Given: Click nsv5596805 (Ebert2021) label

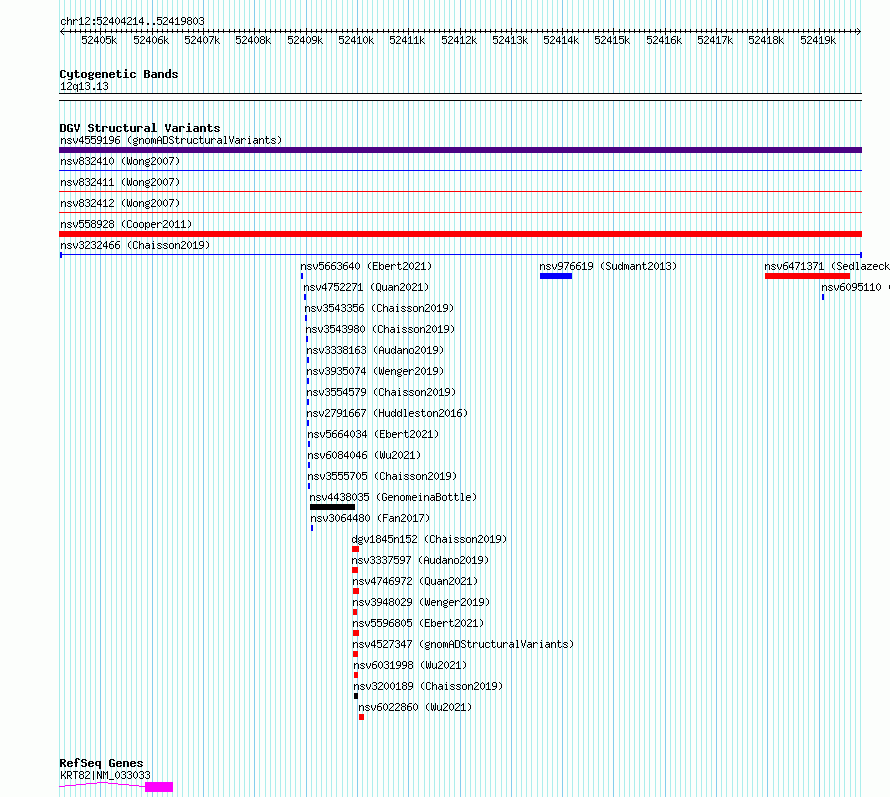Looking at the screenshot, I should click(418, 623).
